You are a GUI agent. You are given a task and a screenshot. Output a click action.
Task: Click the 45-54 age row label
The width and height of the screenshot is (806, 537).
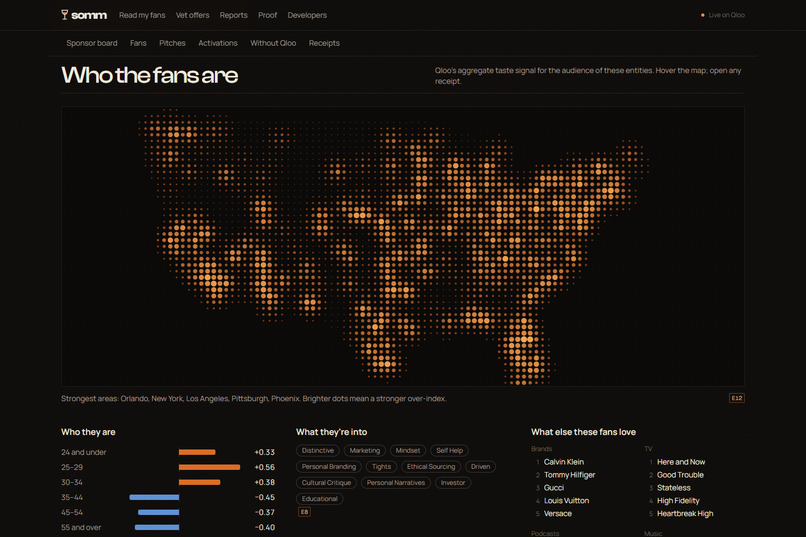coord(71,512)
